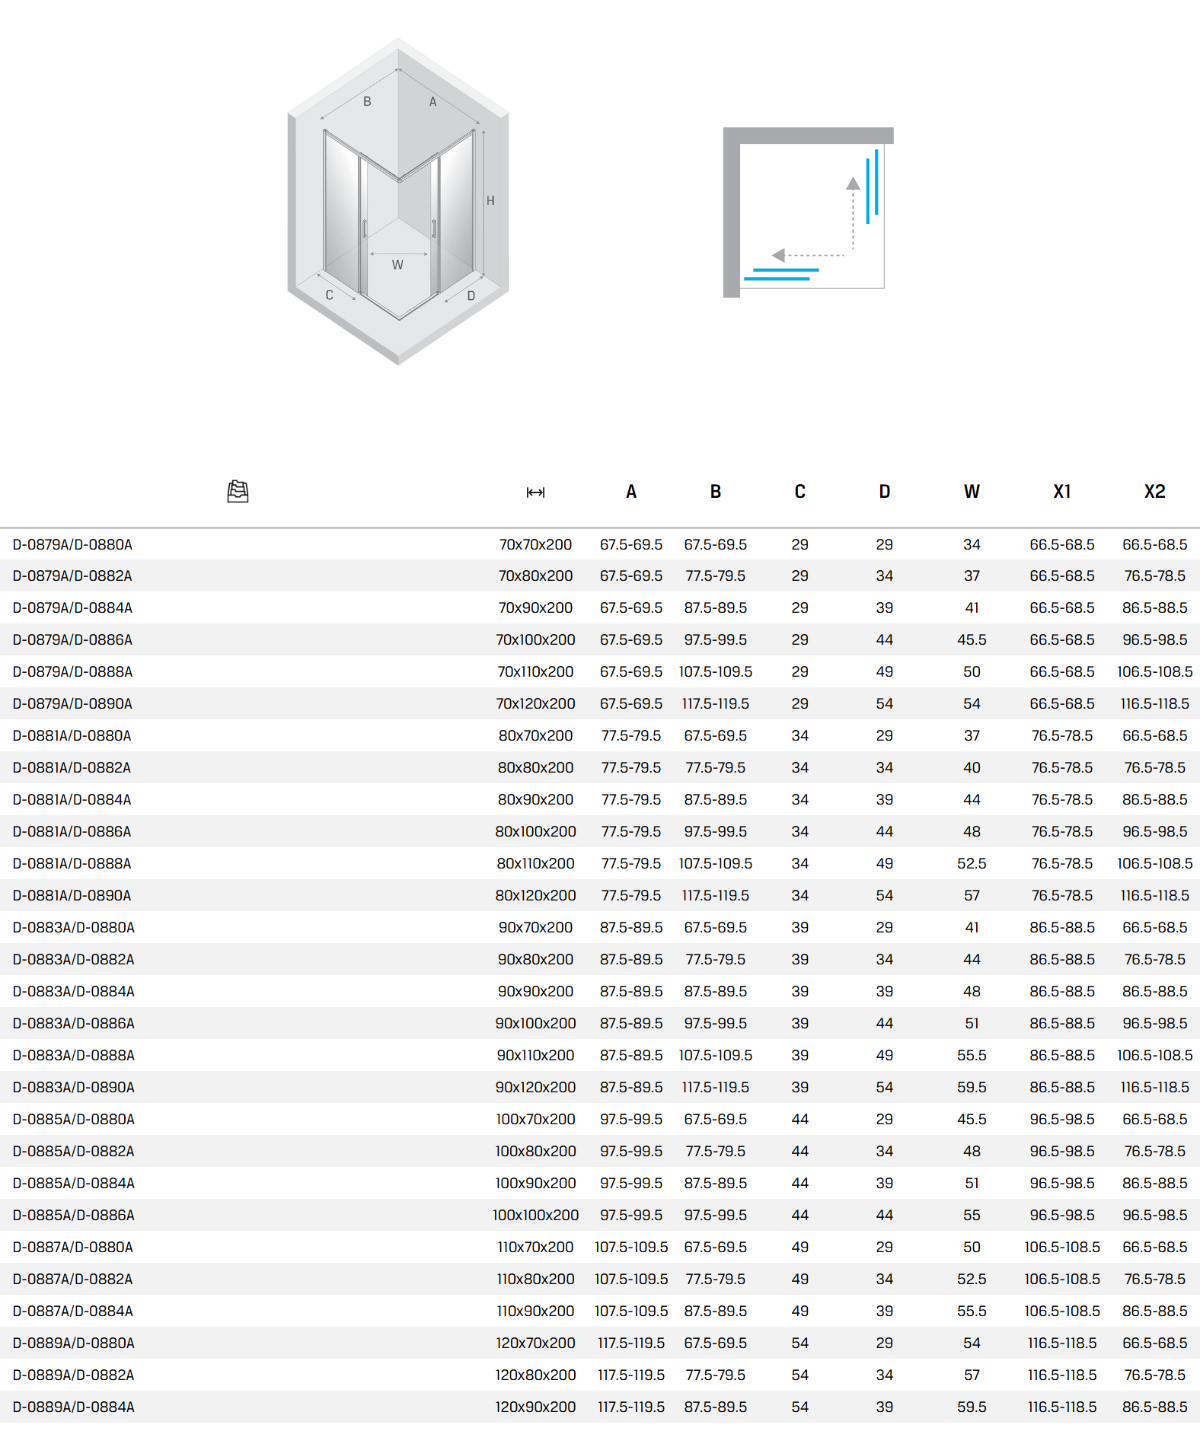Image resolution: width=1200 pixels, height=1447 pixels.
Task: Click product code D-0889A/D-0884A
Action: coord(73,1407)
